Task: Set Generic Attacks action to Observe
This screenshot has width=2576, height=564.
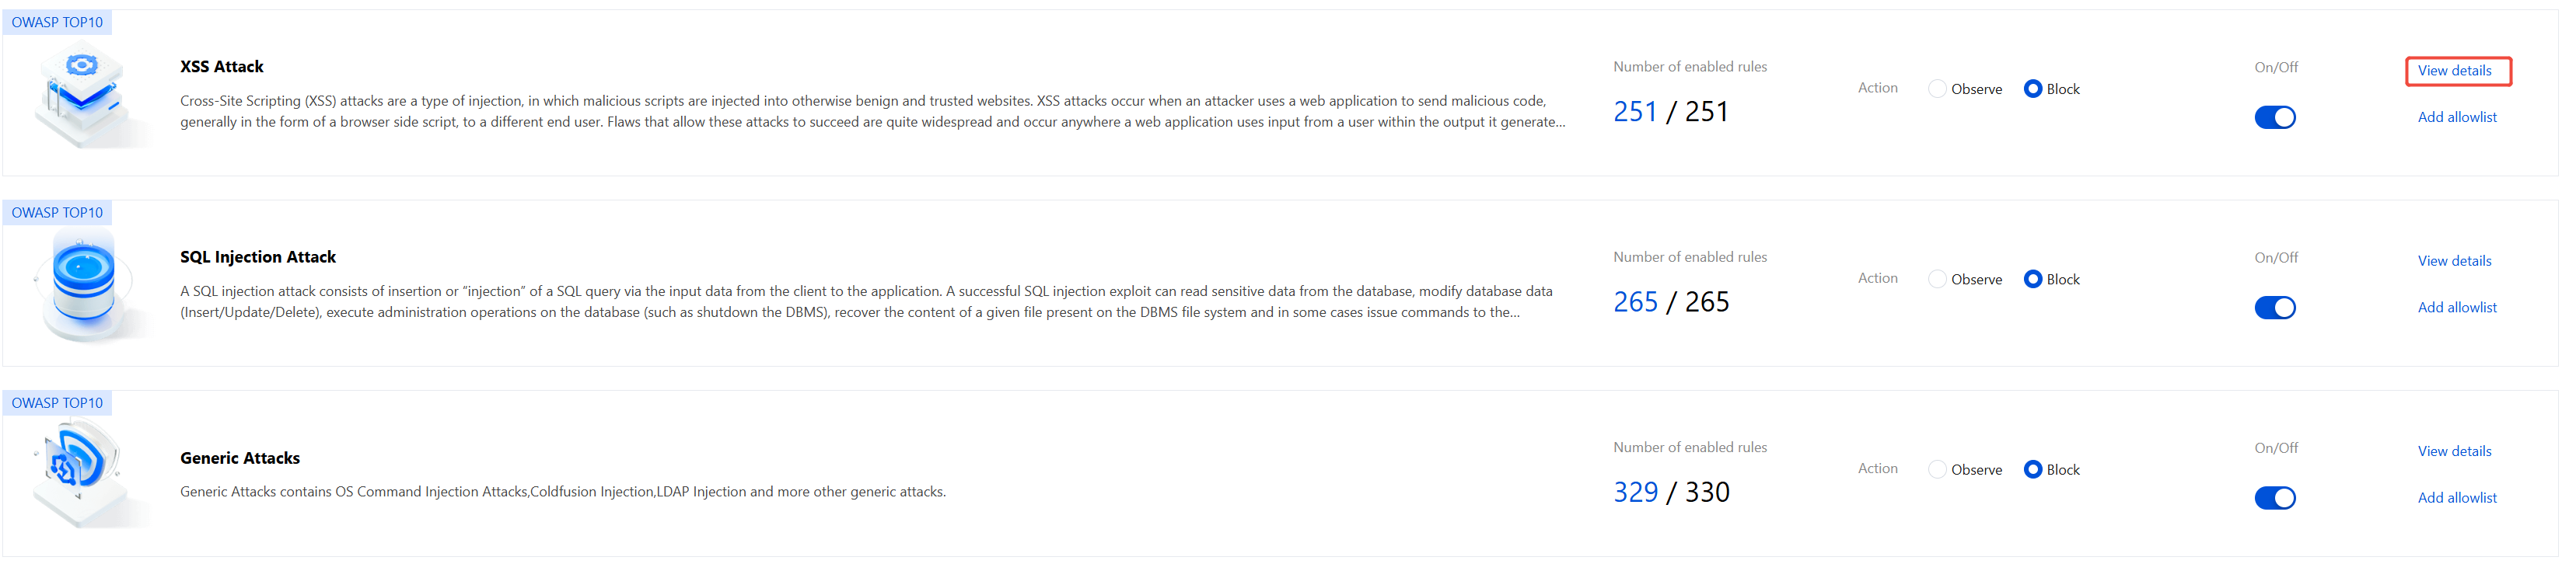Action: click(x=1937, y=470)
